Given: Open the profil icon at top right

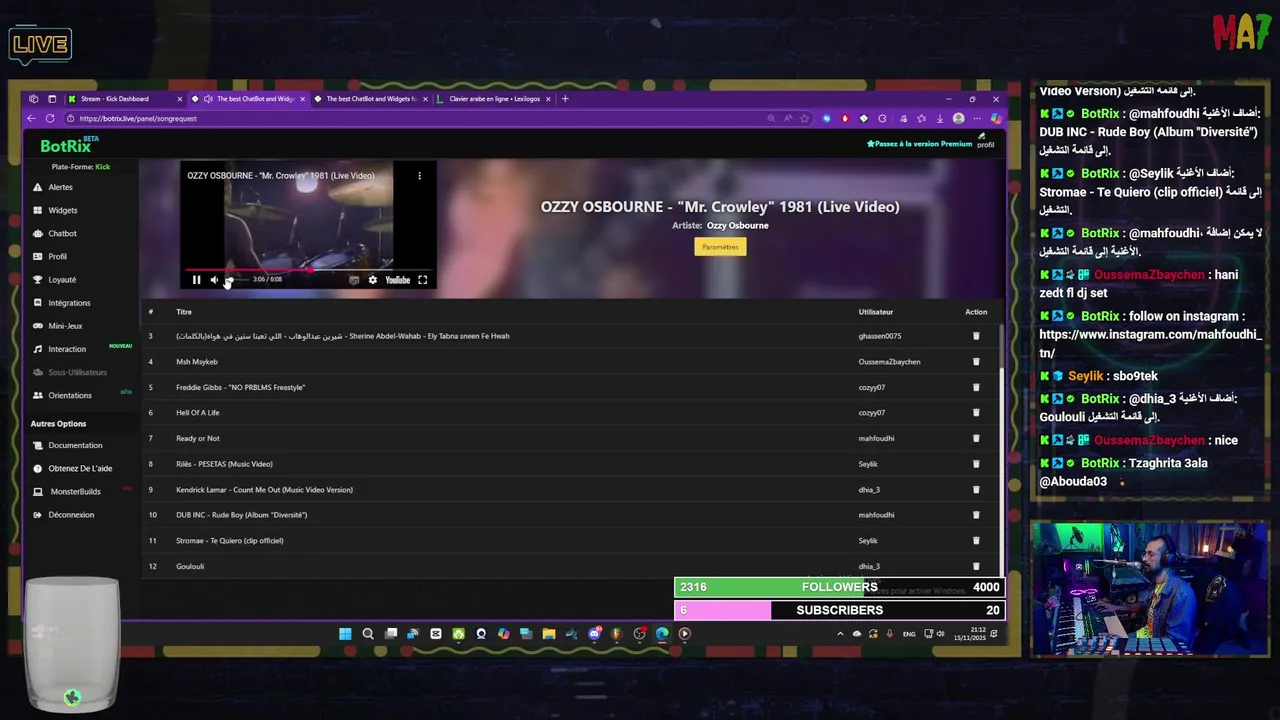Looking at the screenshot, I should click(985, 141).
